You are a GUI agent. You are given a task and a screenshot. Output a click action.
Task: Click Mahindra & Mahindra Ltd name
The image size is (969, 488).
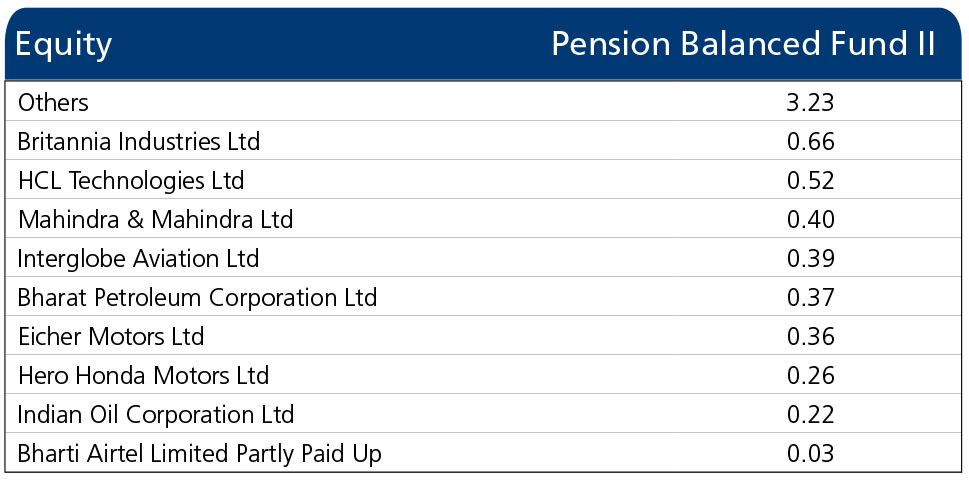click(156, 220)
